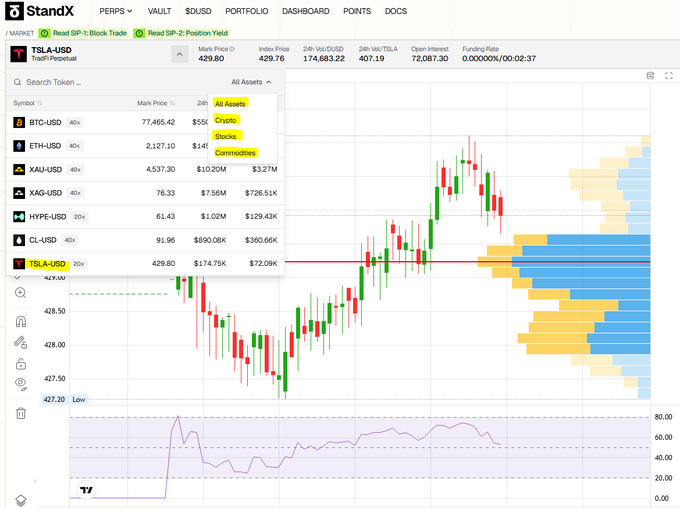Click HYPE-USD 20x leverage badge
Image resolution: width=680 pixels, height=509 pixels.
(x=79, y=216)
